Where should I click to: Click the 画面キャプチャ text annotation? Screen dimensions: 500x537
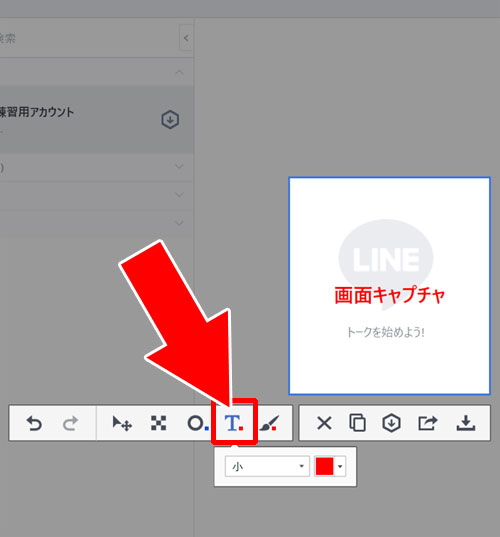click(x=390, y=295)
